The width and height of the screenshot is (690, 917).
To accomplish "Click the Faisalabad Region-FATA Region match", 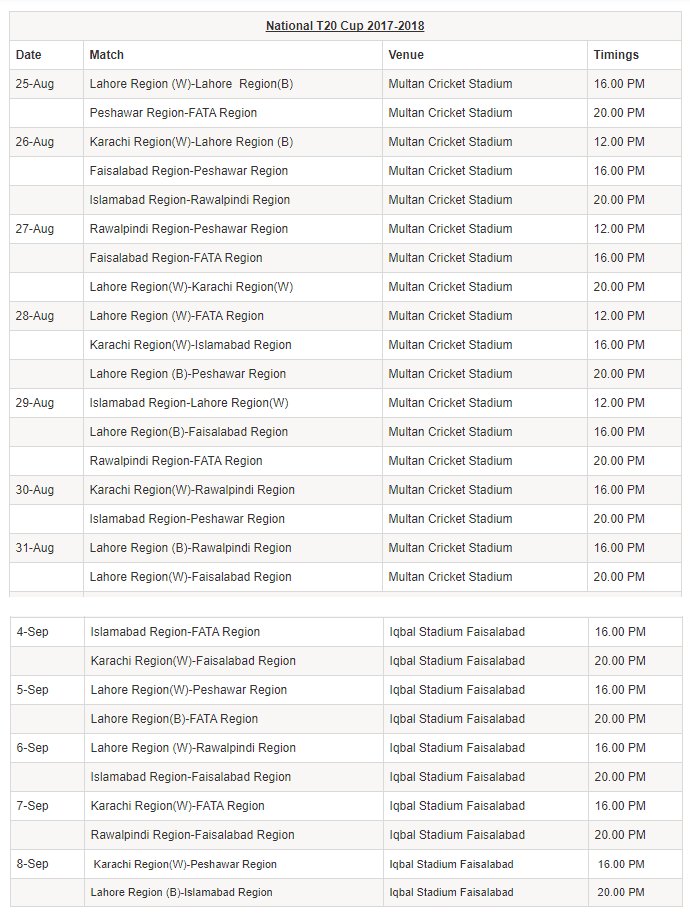I will (176, 258).
